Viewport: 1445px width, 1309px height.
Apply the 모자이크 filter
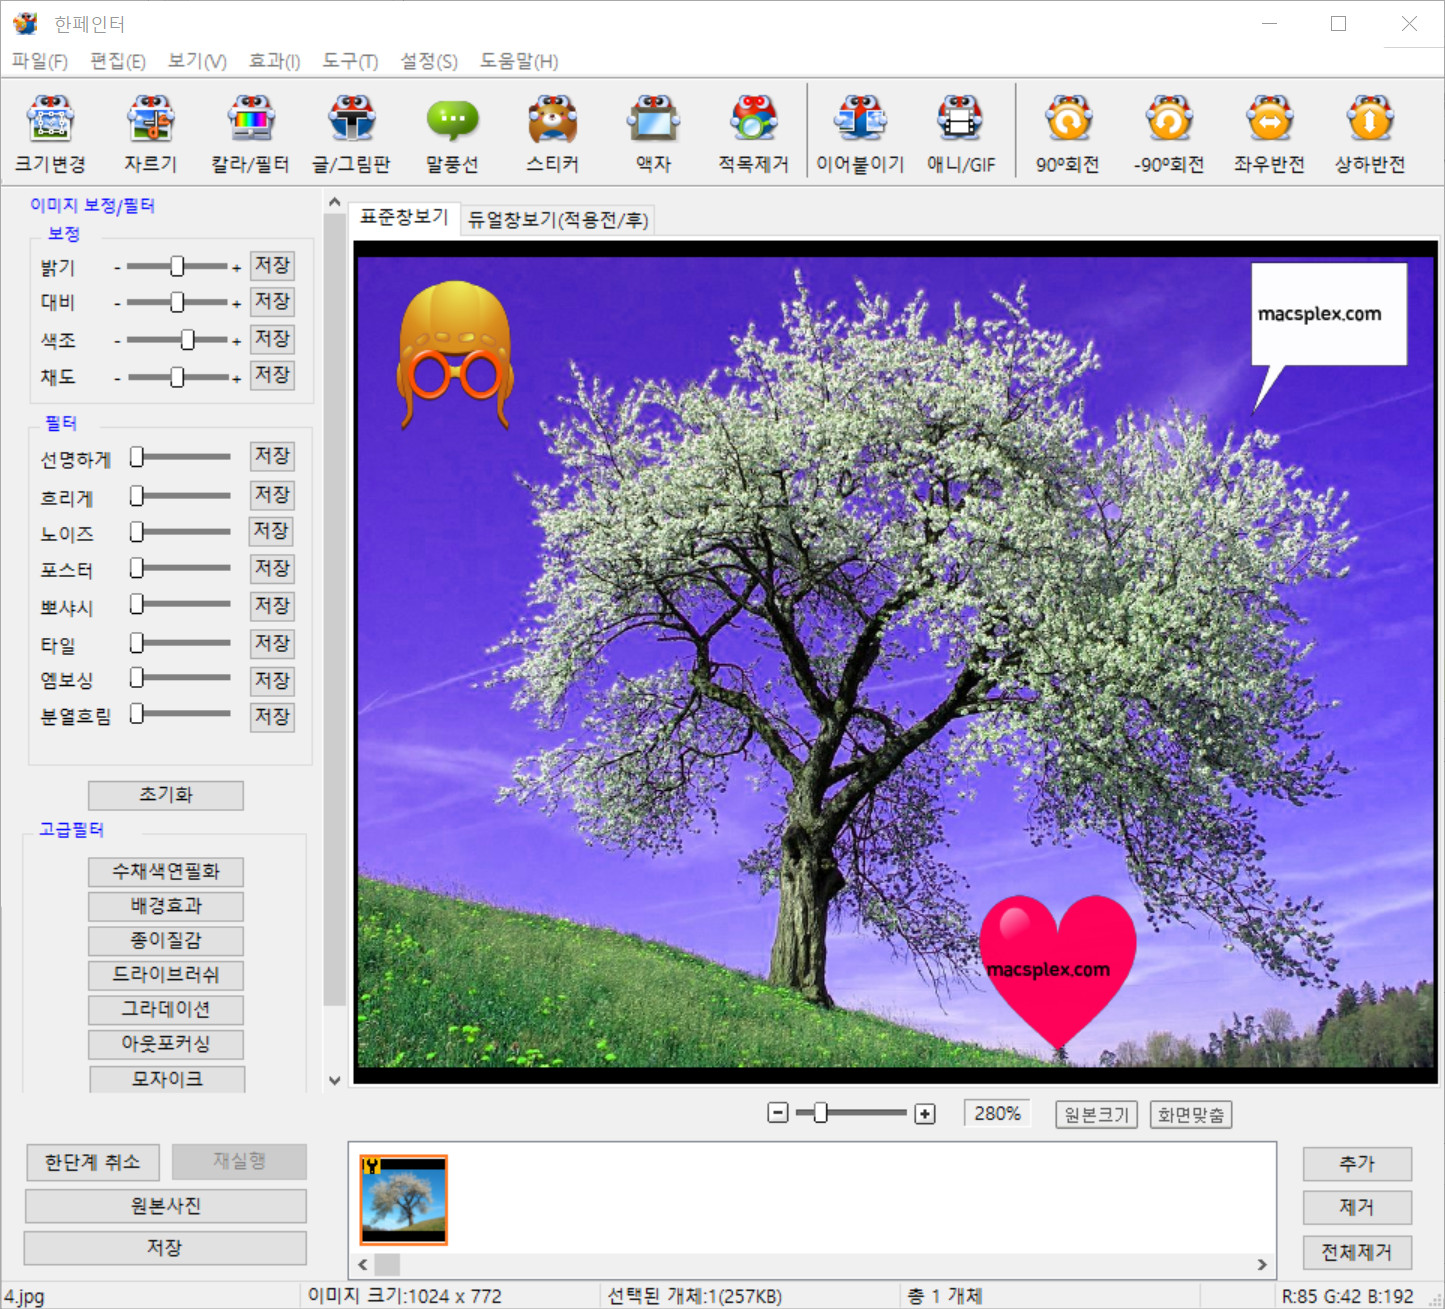coord(168,1079)
